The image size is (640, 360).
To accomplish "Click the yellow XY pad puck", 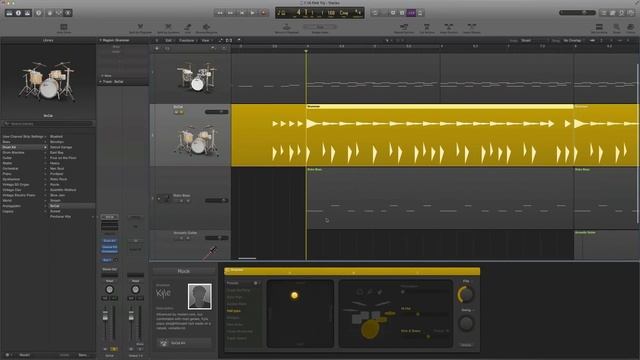I will (x=294, y=296).
